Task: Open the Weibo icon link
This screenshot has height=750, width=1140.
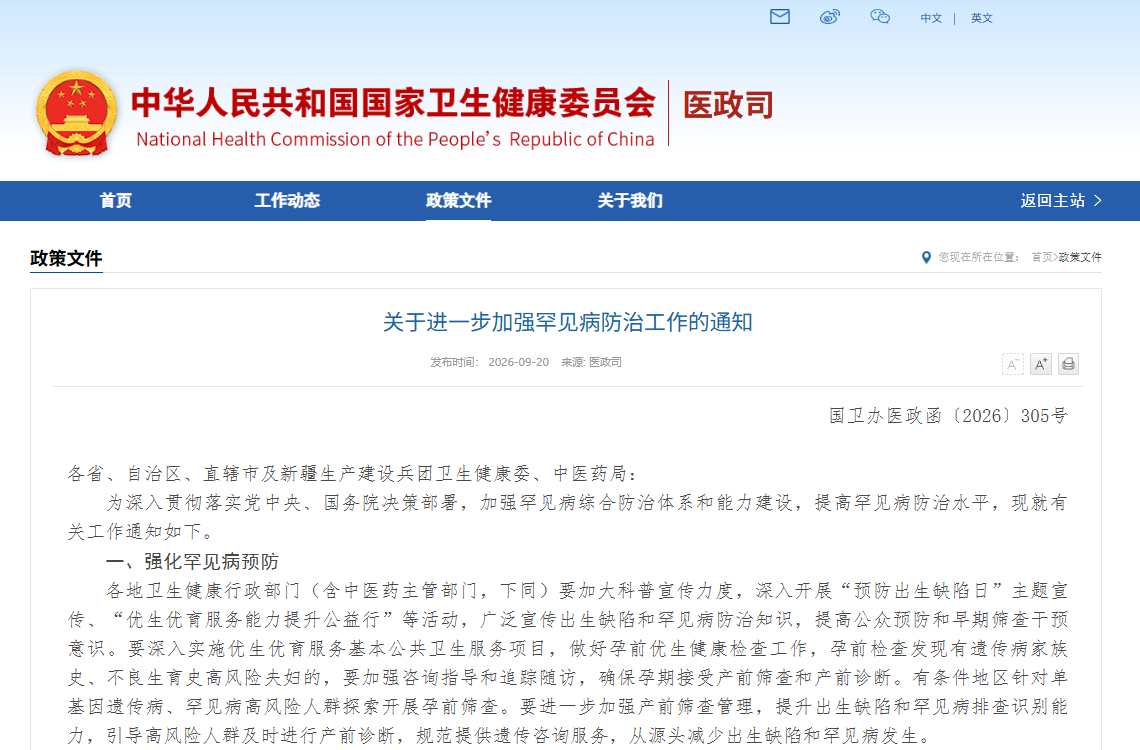Action: click(x=830, y=17)
